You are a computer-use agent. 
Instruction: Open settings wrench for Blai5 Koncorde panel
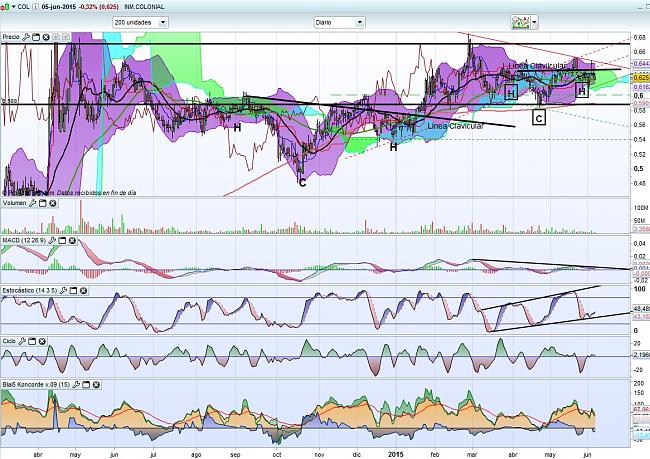pyautogui.click(x=76, y=385)
